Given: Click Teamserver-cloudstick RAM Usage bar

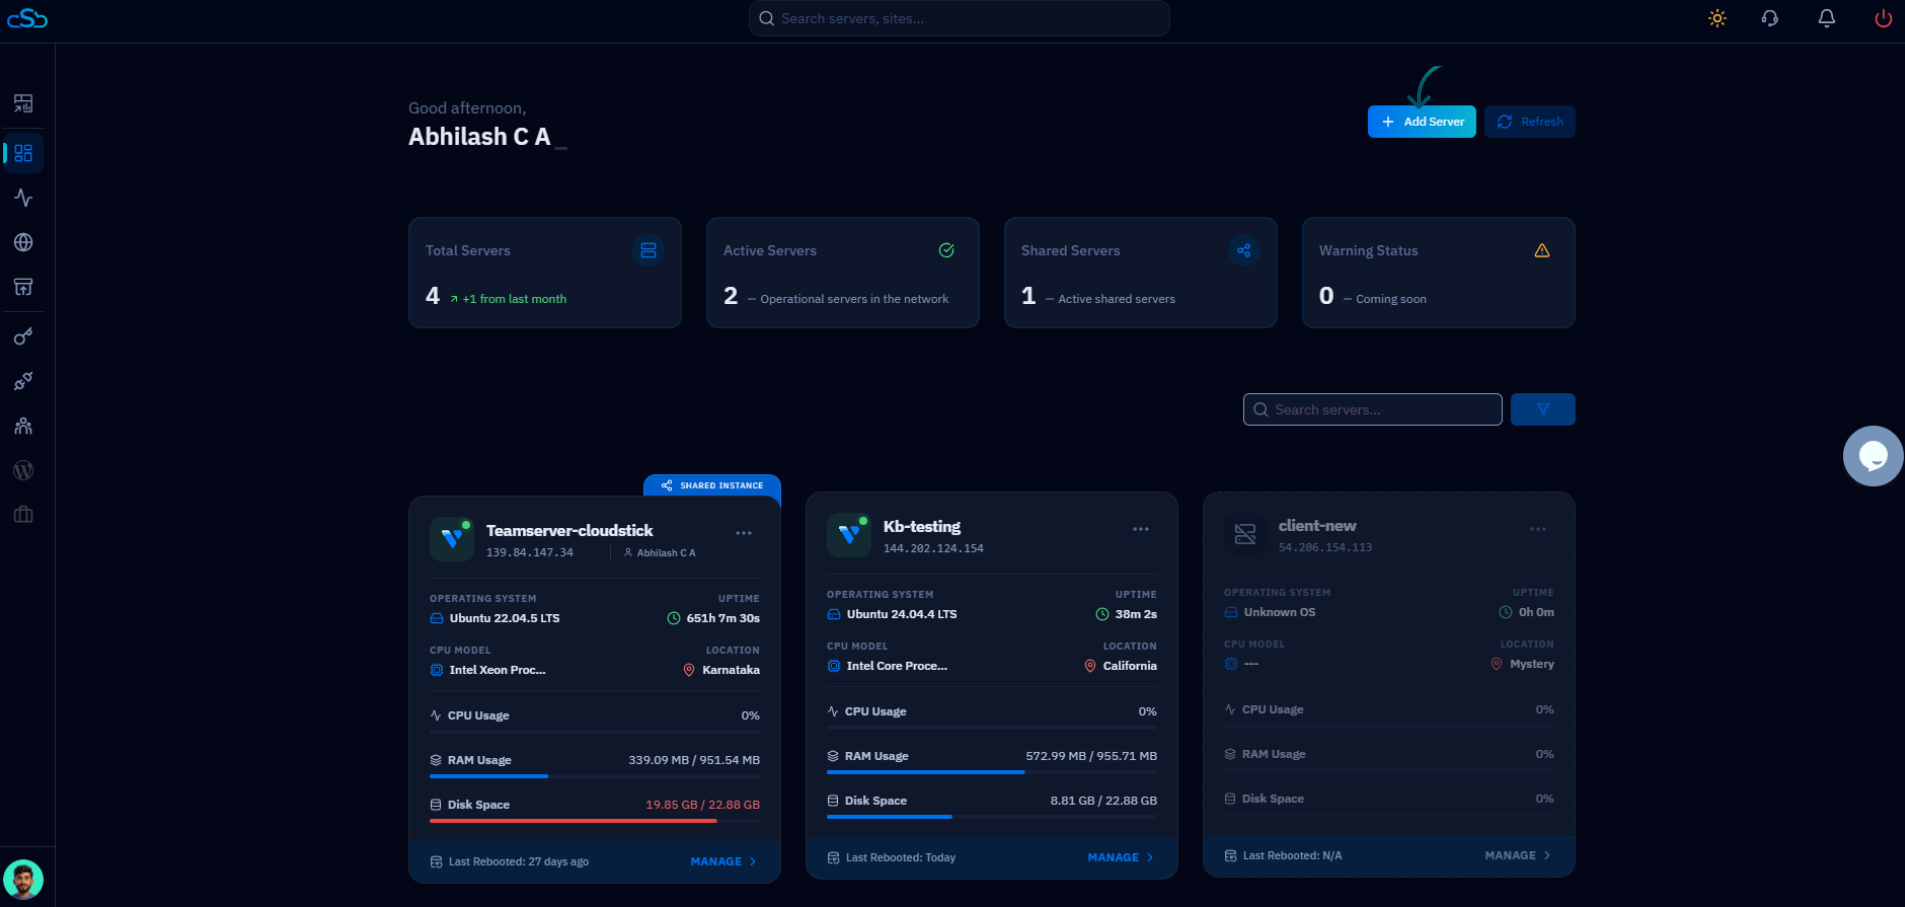Looking at the screenshot, I should click(594, 776).
